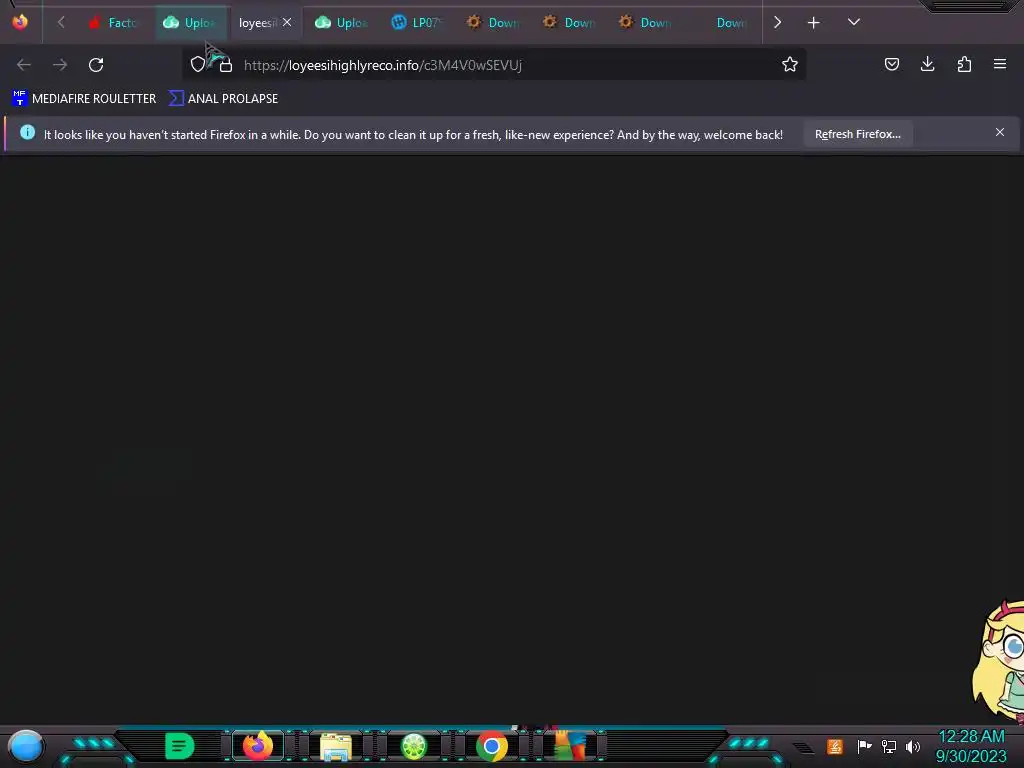Image resolution: width=1024 pixels, height=768 pixels.
Task: Reload the current page
Action: click(x=96, y=65)
